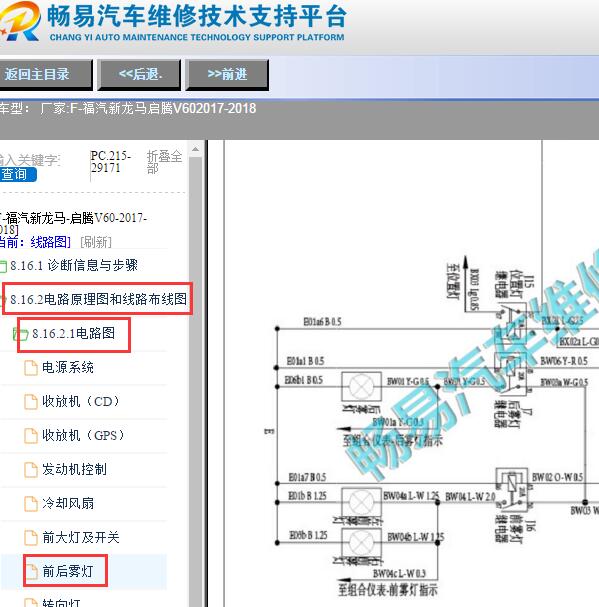This screenshot has width=599, height=607.
Task: Click the BW02 O-W 0.5 wire label
Action: point(558,477)
